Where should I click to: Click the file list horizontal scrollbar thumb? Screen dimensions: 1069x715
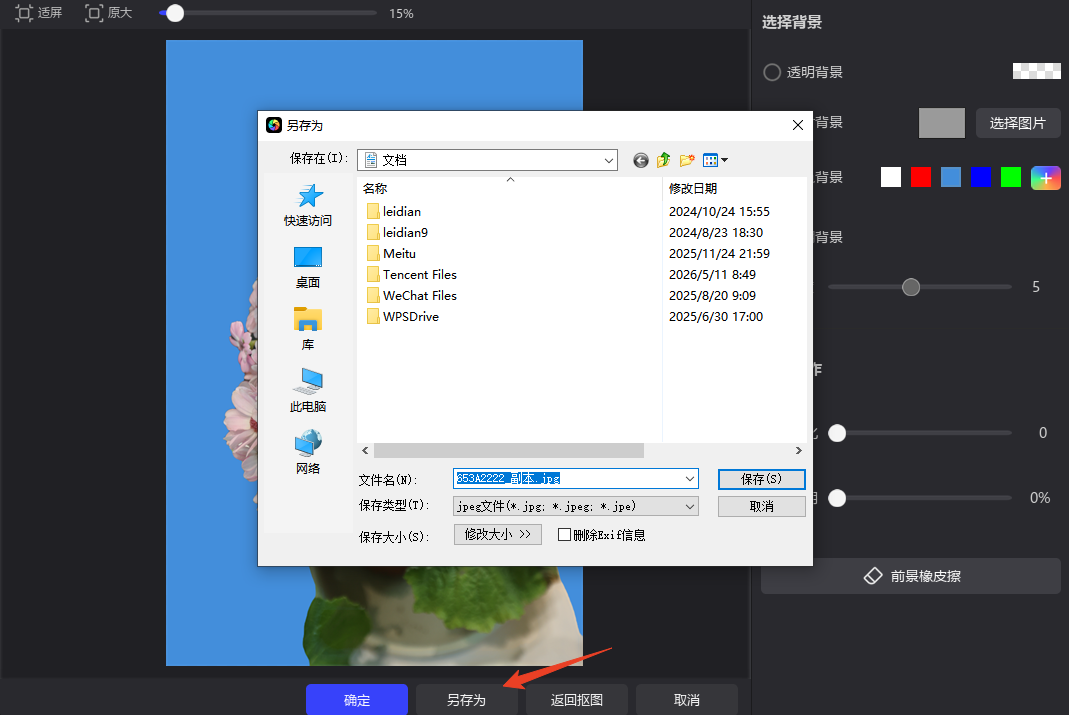(509, 451)
